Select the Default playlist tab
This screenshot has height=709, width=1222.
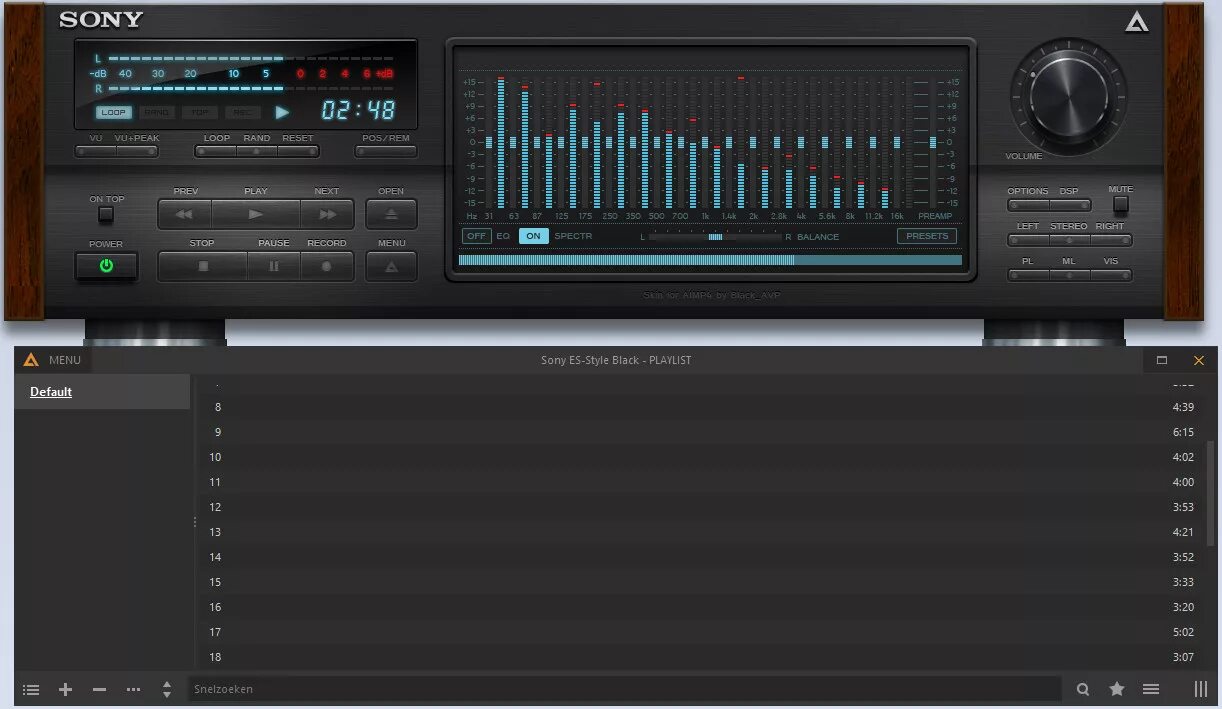point(51,391)
